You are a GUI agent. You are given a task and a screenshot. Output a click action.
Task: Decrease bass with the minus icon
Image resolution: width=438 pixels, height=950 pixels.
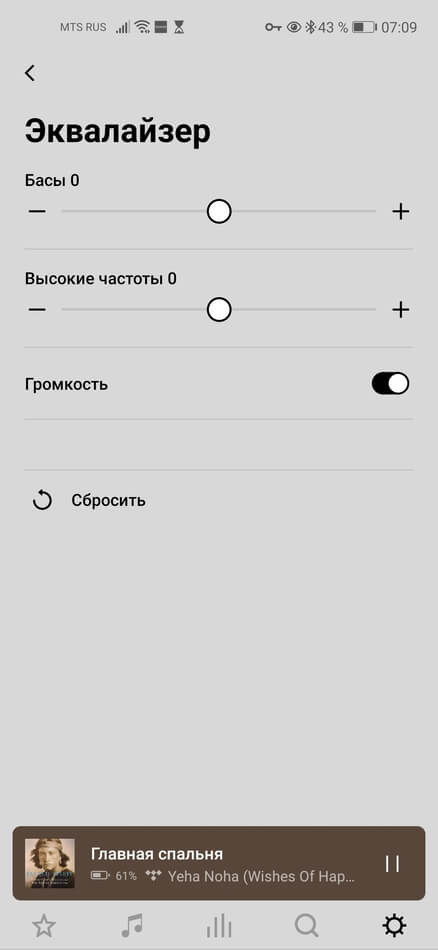click(37, 211)
